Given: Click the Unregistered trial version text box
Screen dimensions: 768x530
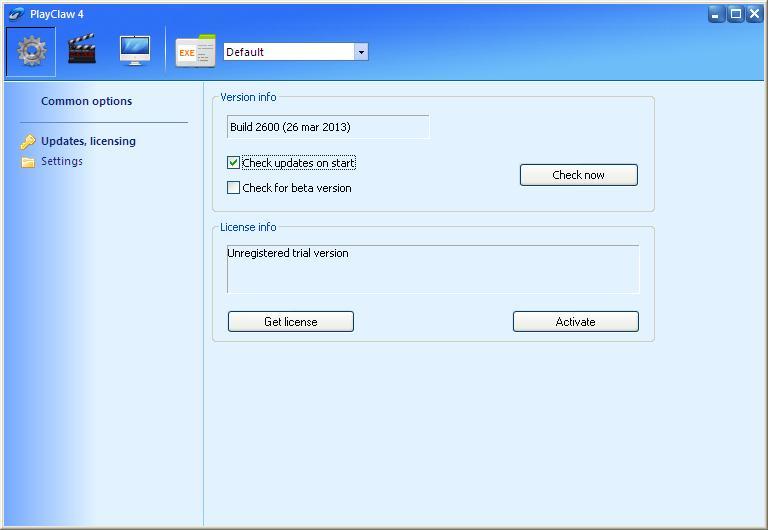Looking at the screenshot, I should pos(433,269).
